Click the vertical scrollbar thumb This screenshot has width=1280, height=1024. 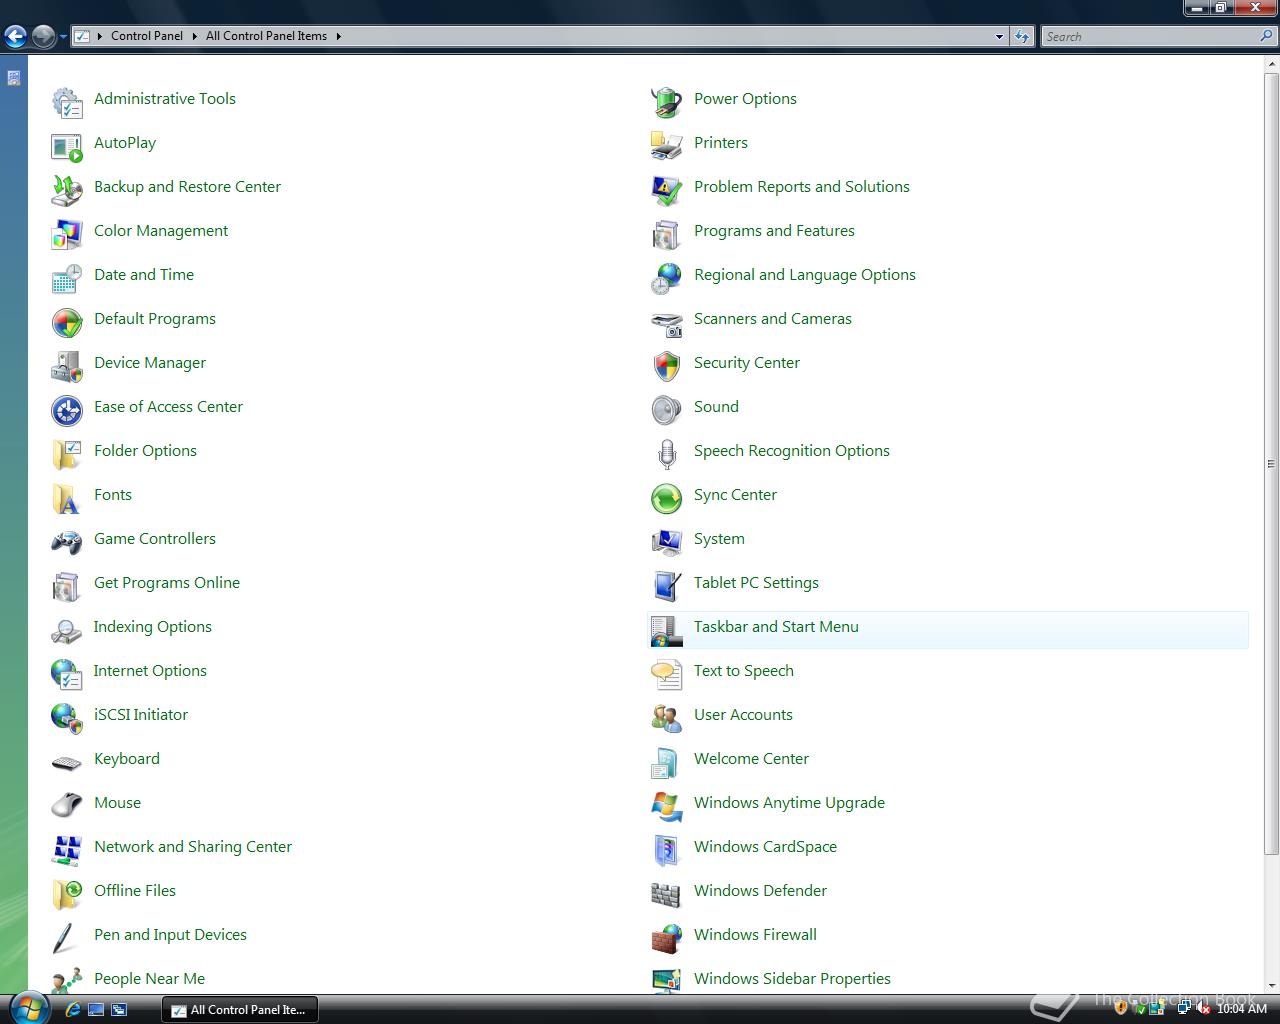[1271, 463]
